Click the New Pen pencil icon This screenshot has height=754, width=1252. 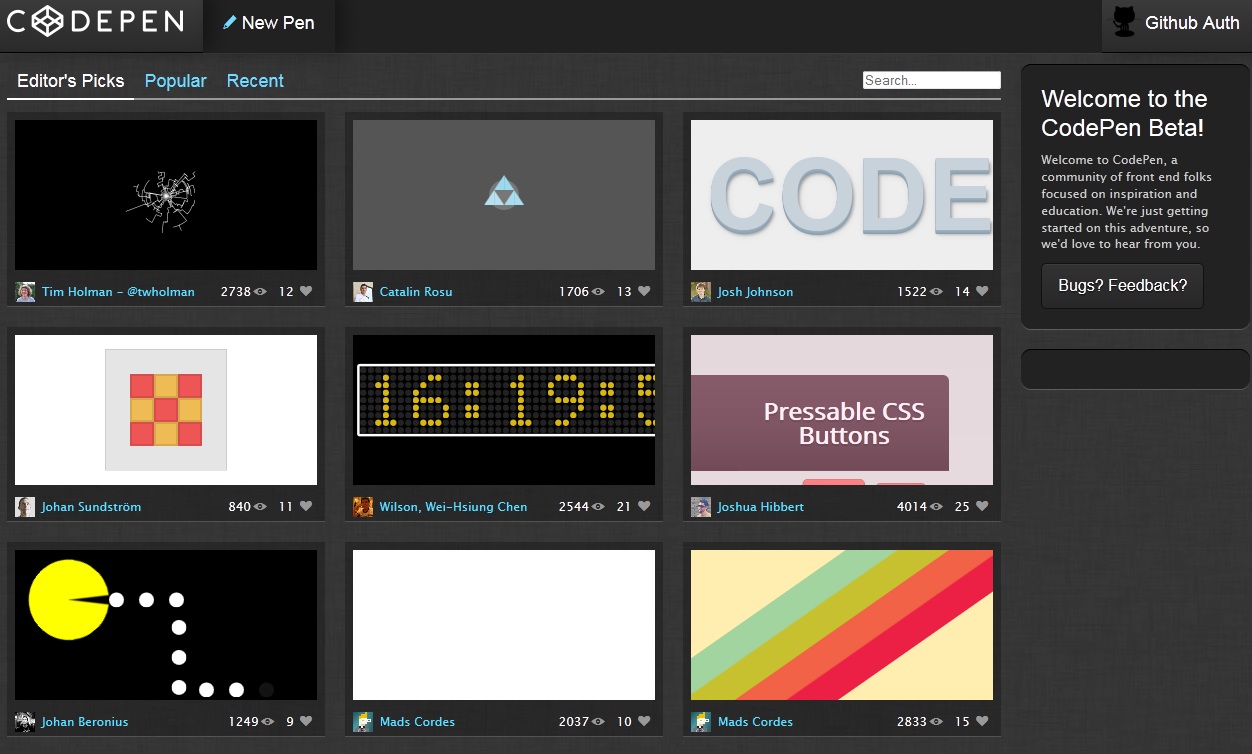coord(229,22)
